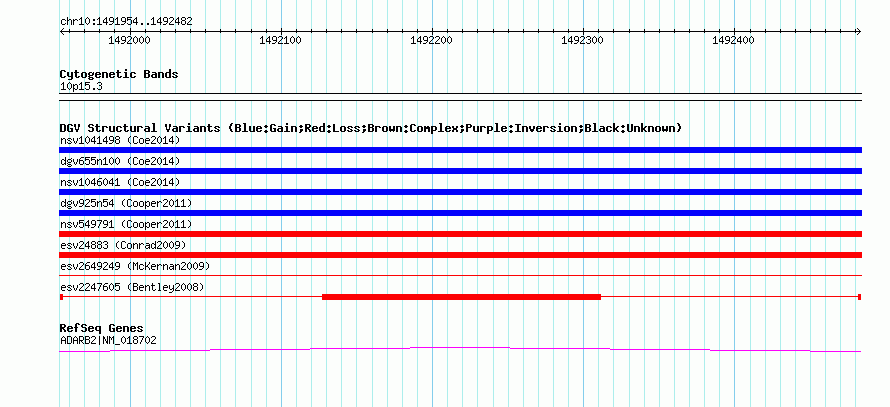Select the Cytogenetic Bands track title
Viewport: 890px width, 407px height.
(x=119, y=74)
